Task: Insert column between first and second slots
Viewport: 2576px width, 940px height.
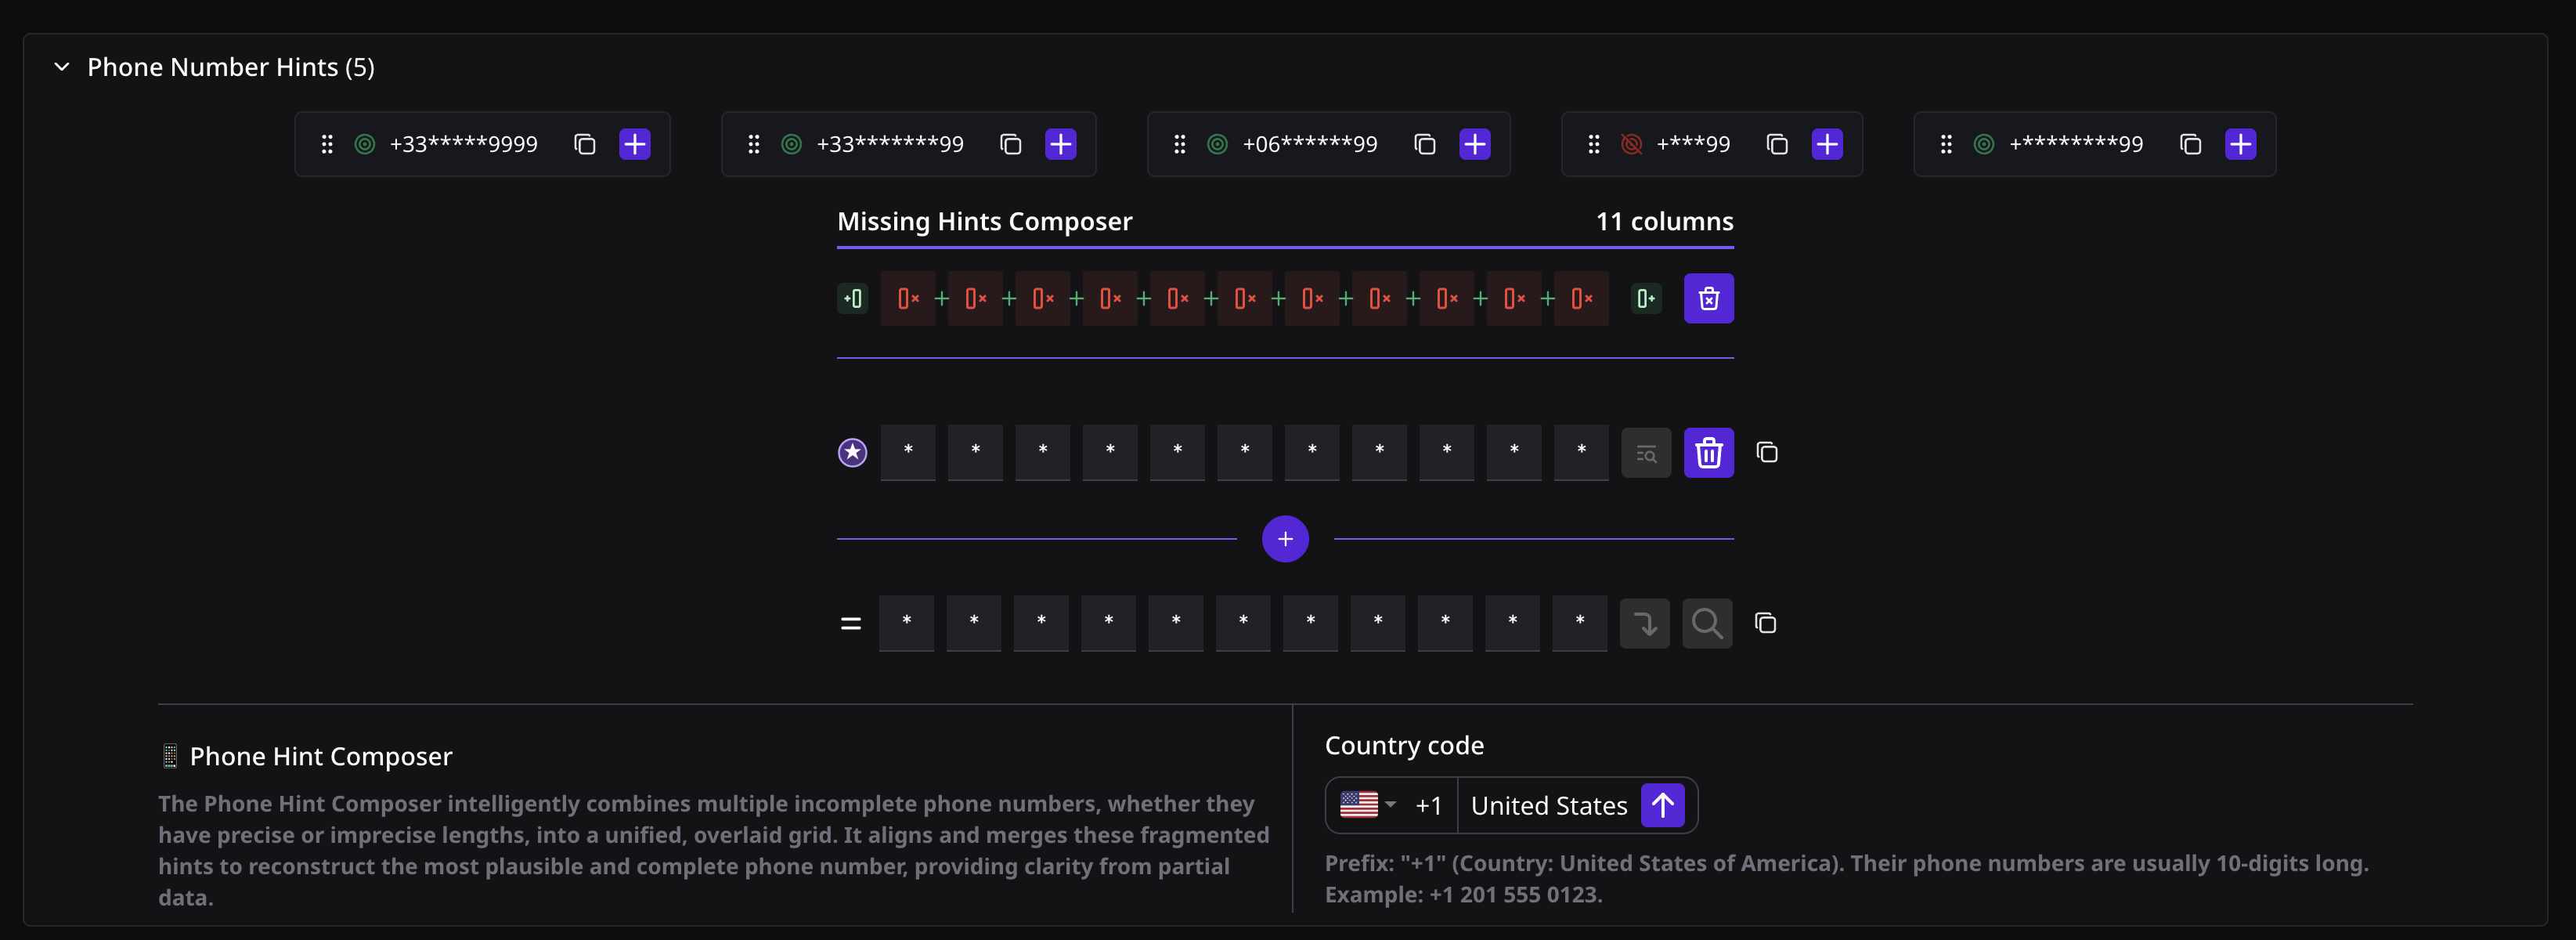Action: coord(941,298)
